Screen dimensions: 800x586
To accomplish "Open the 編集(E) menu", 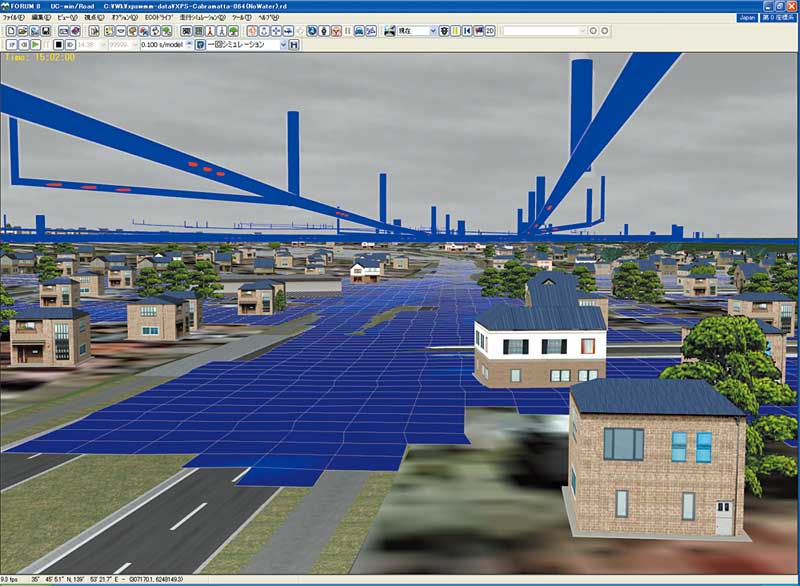I will [x=41, y=17].
